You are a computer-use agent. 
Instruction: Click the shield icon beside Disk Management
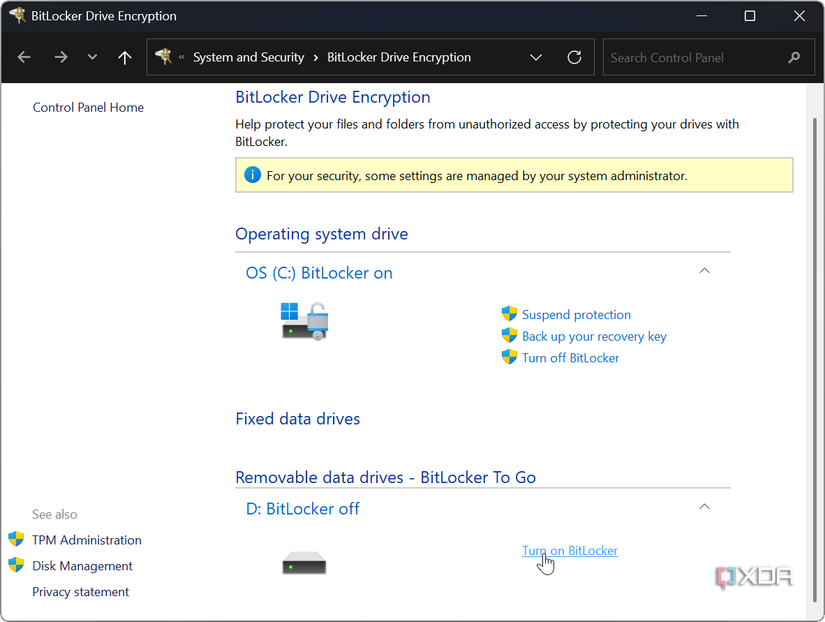pos(16,565)
